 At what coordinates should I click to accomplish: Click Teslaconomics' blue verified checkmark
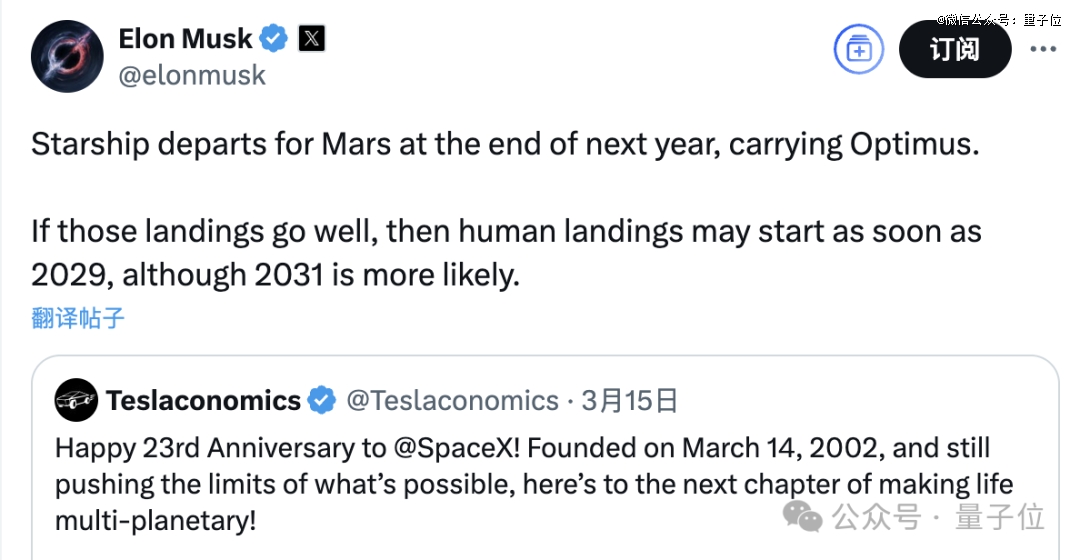tap(321, 400)
